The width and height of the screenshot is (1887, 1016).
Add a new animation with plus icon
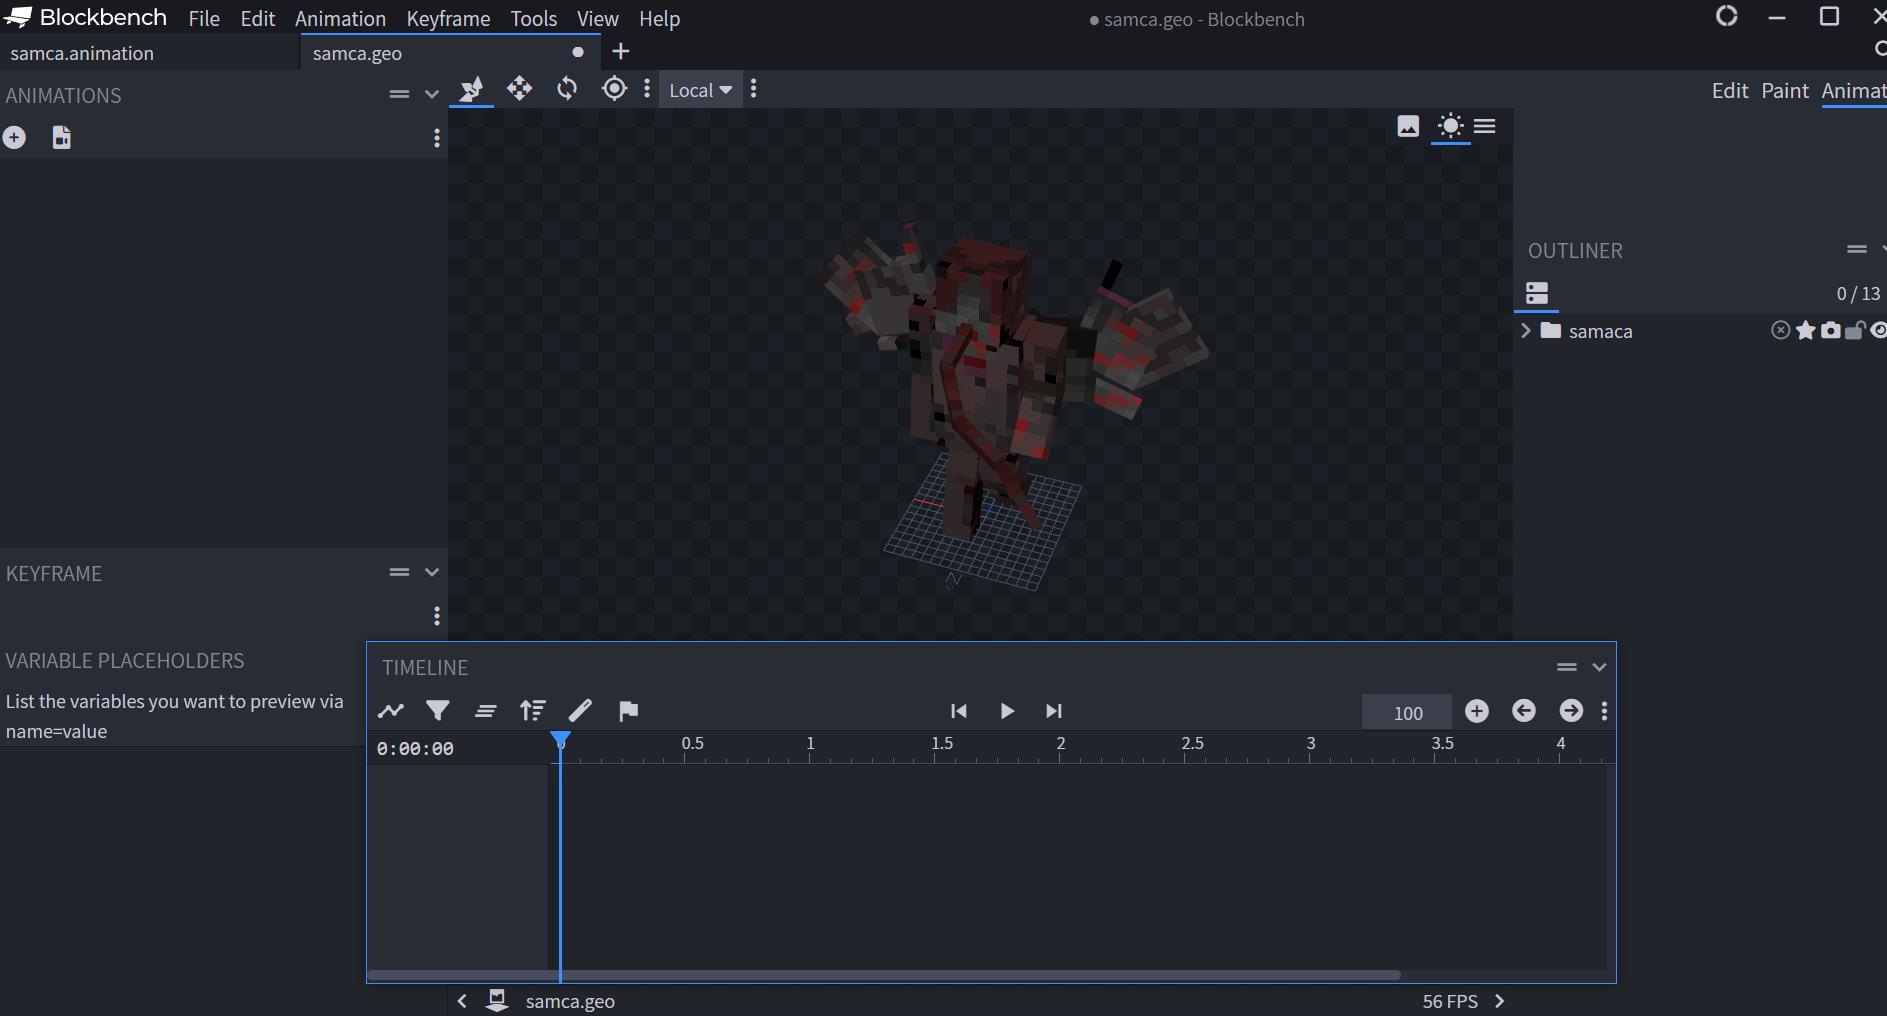[14, 138]
